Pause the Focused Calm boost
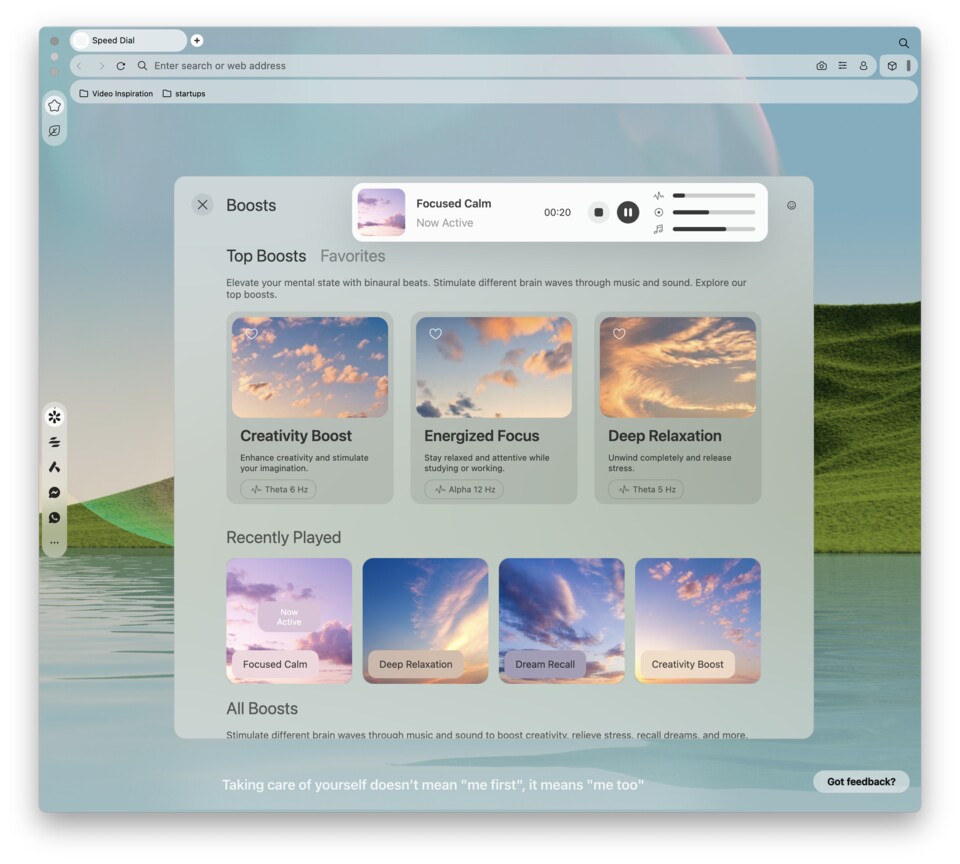The height and width of the screenshot is (864, 960). [627, 212]
